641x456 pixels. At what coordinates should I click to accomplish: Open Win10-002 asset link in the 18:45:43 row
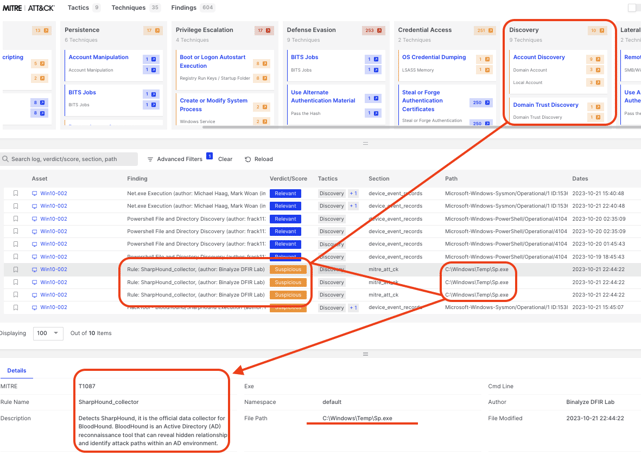point(54,257)
